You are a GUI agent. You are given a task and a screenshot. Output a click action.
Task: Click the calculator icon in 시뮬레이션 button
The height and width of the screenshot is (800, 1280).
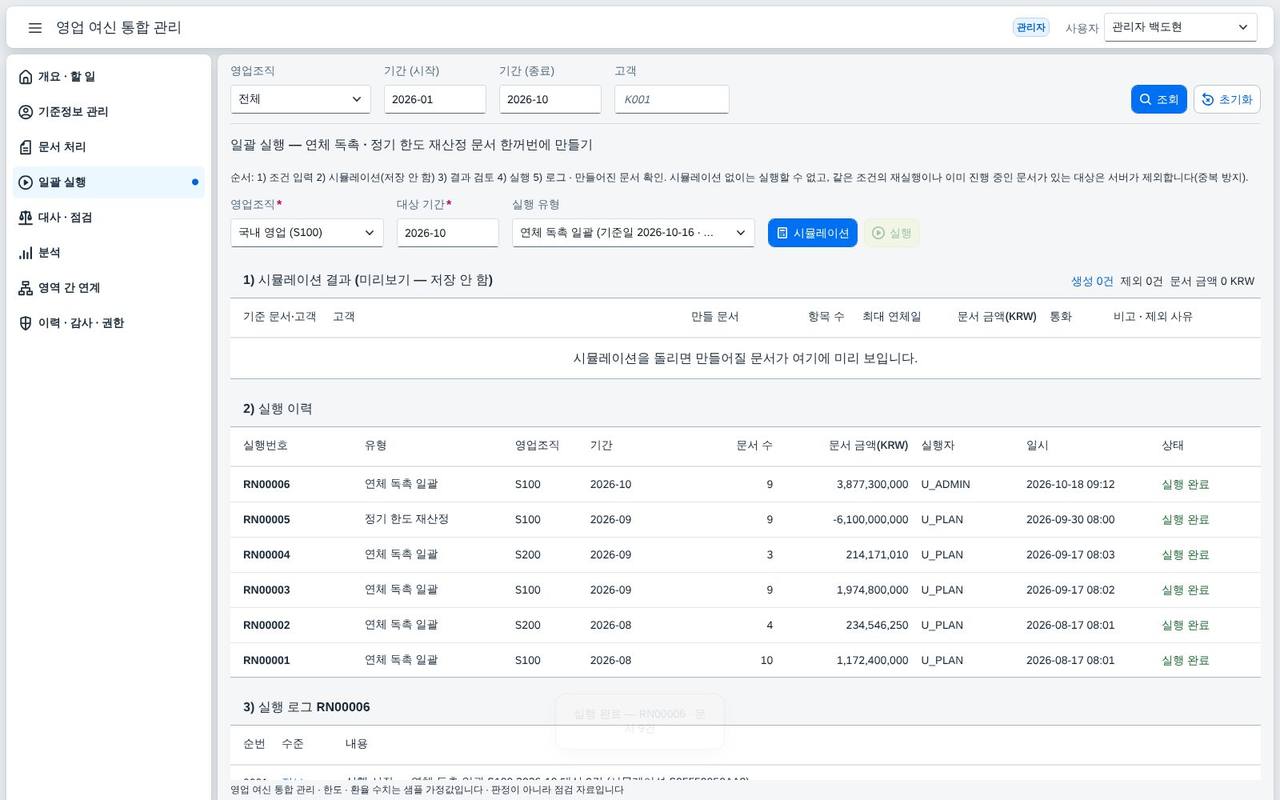click(x=782, y=233)
